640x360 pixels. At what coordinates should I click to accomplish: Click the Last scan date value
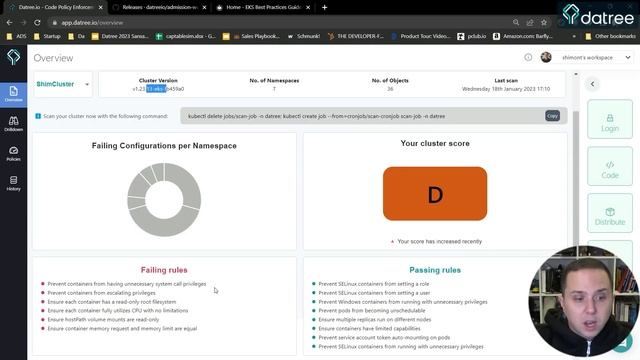point(506,89)
